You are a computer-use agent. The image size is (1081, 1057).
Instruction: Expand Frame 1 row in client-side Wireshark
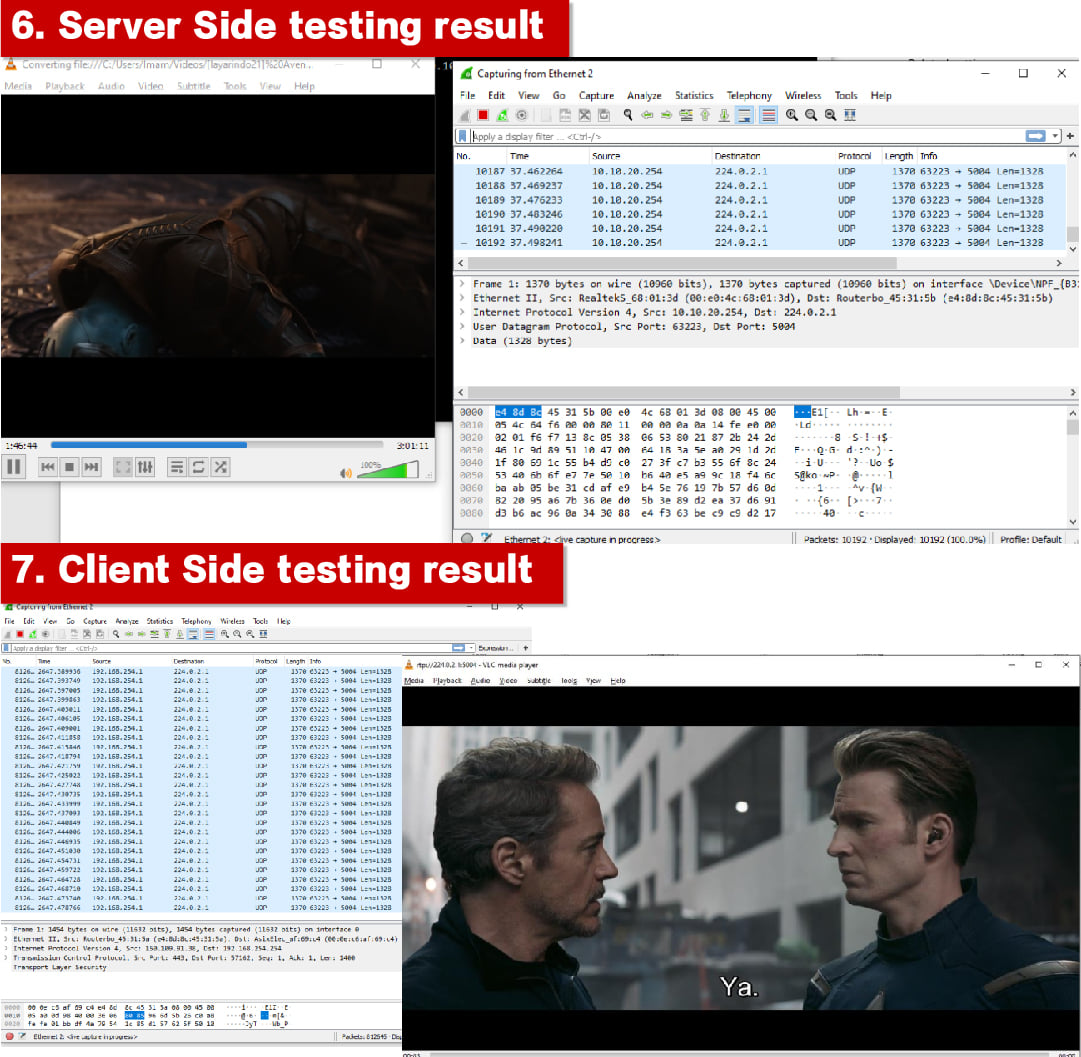click(7, 929)
